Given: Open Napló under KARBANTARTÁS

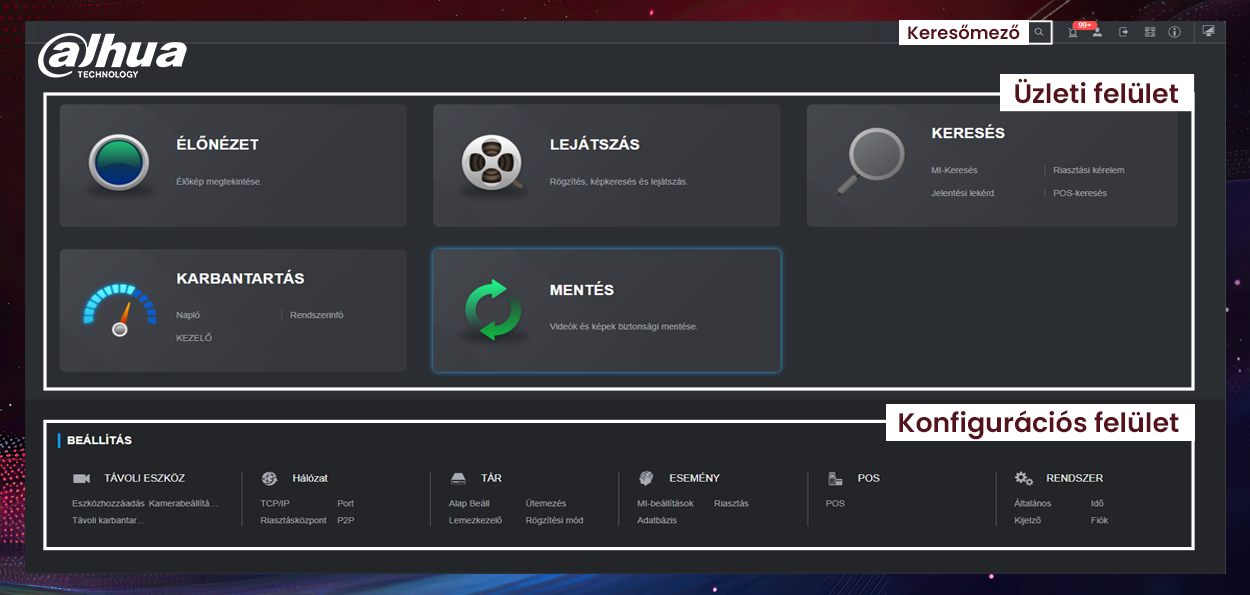Looking at the screenshot, I should pos(188,315).
